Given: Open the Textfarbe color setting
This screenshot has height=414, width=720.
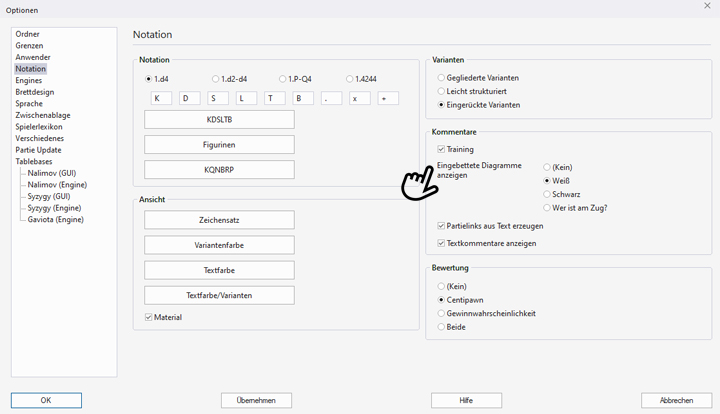Looking at the screenshot, I should click(x=219, y=270).
